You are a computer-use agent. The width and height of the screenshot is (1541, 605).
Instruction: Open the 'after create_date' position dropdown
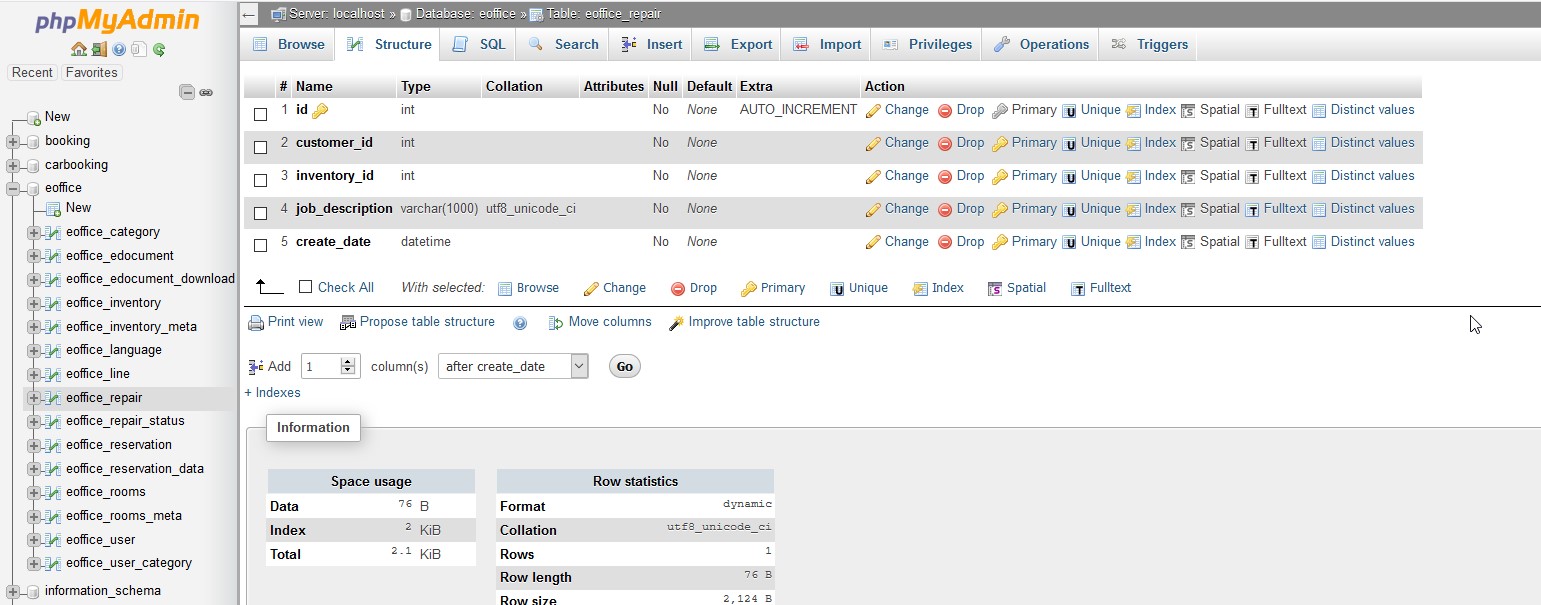point(513,366)
